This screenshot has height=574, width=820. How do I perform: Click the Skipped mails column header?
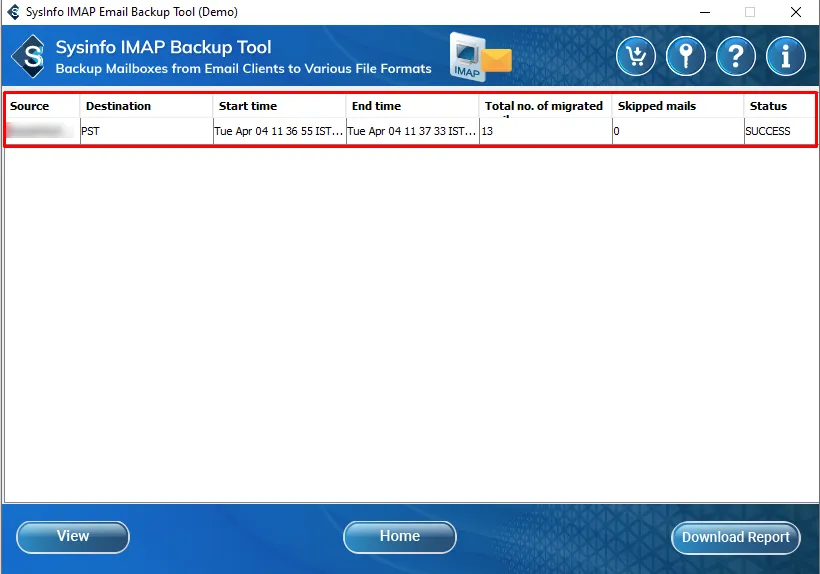(678, 106)
